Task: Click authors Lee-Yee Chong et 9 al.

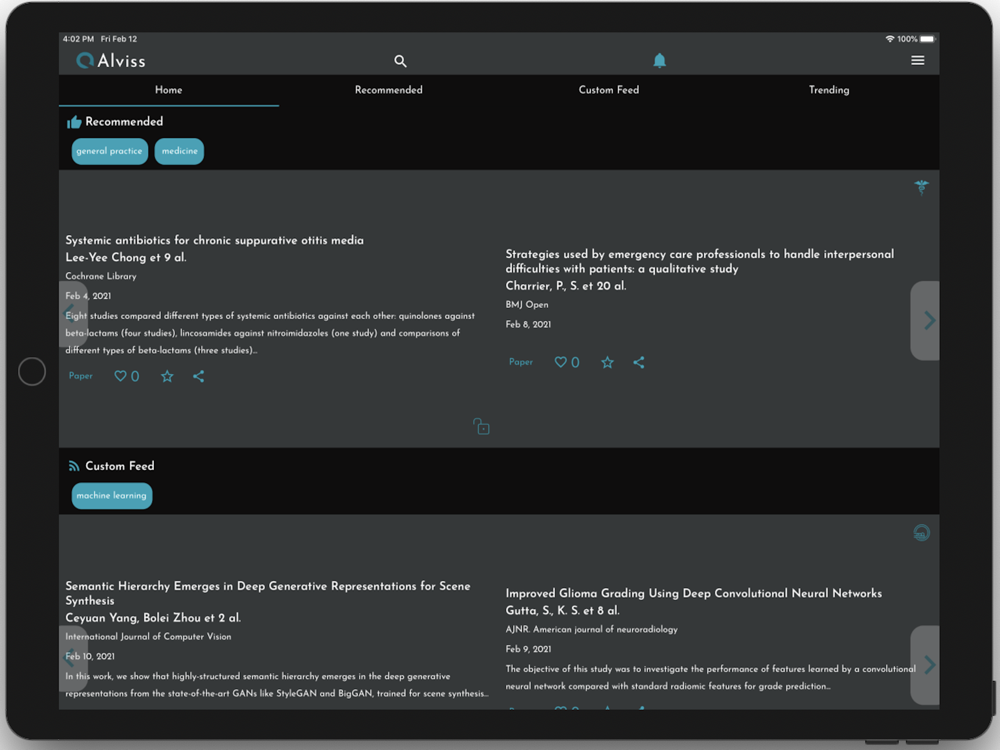Action: coord(126,258)
